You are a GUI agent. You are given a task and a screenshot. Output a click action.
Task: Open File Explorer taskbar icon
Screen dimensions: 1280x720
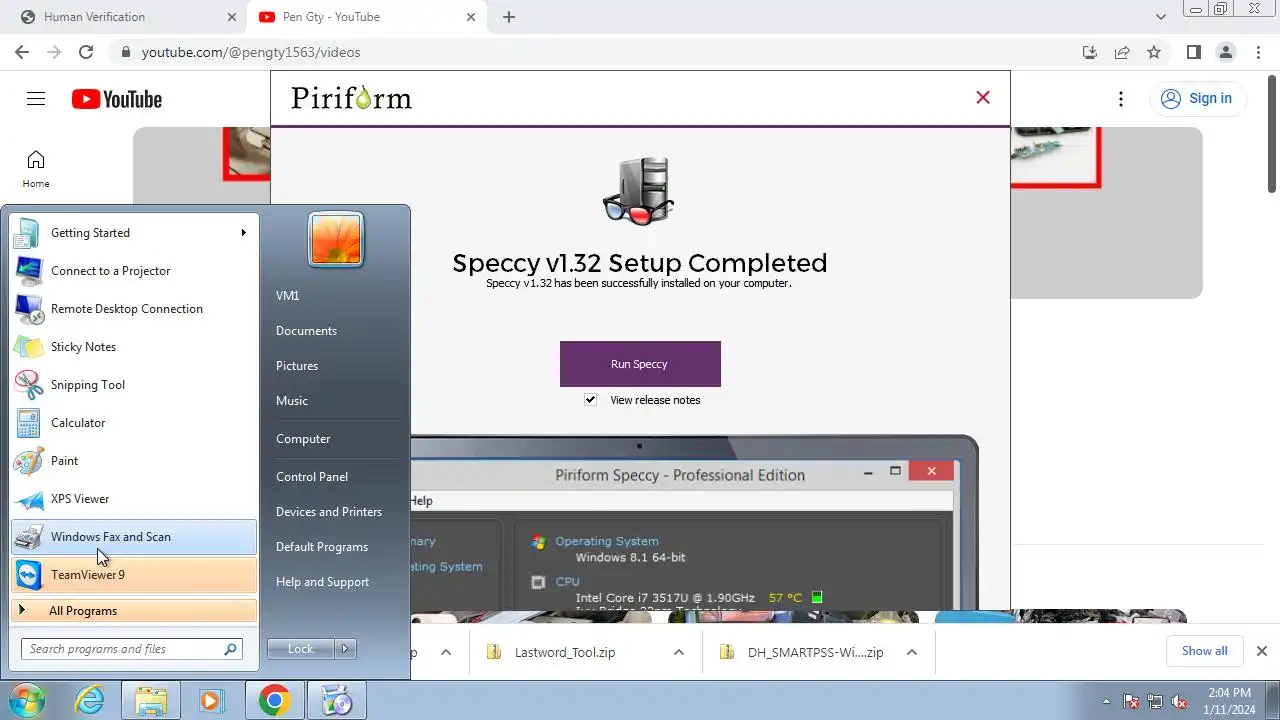(x=150, y=701)
